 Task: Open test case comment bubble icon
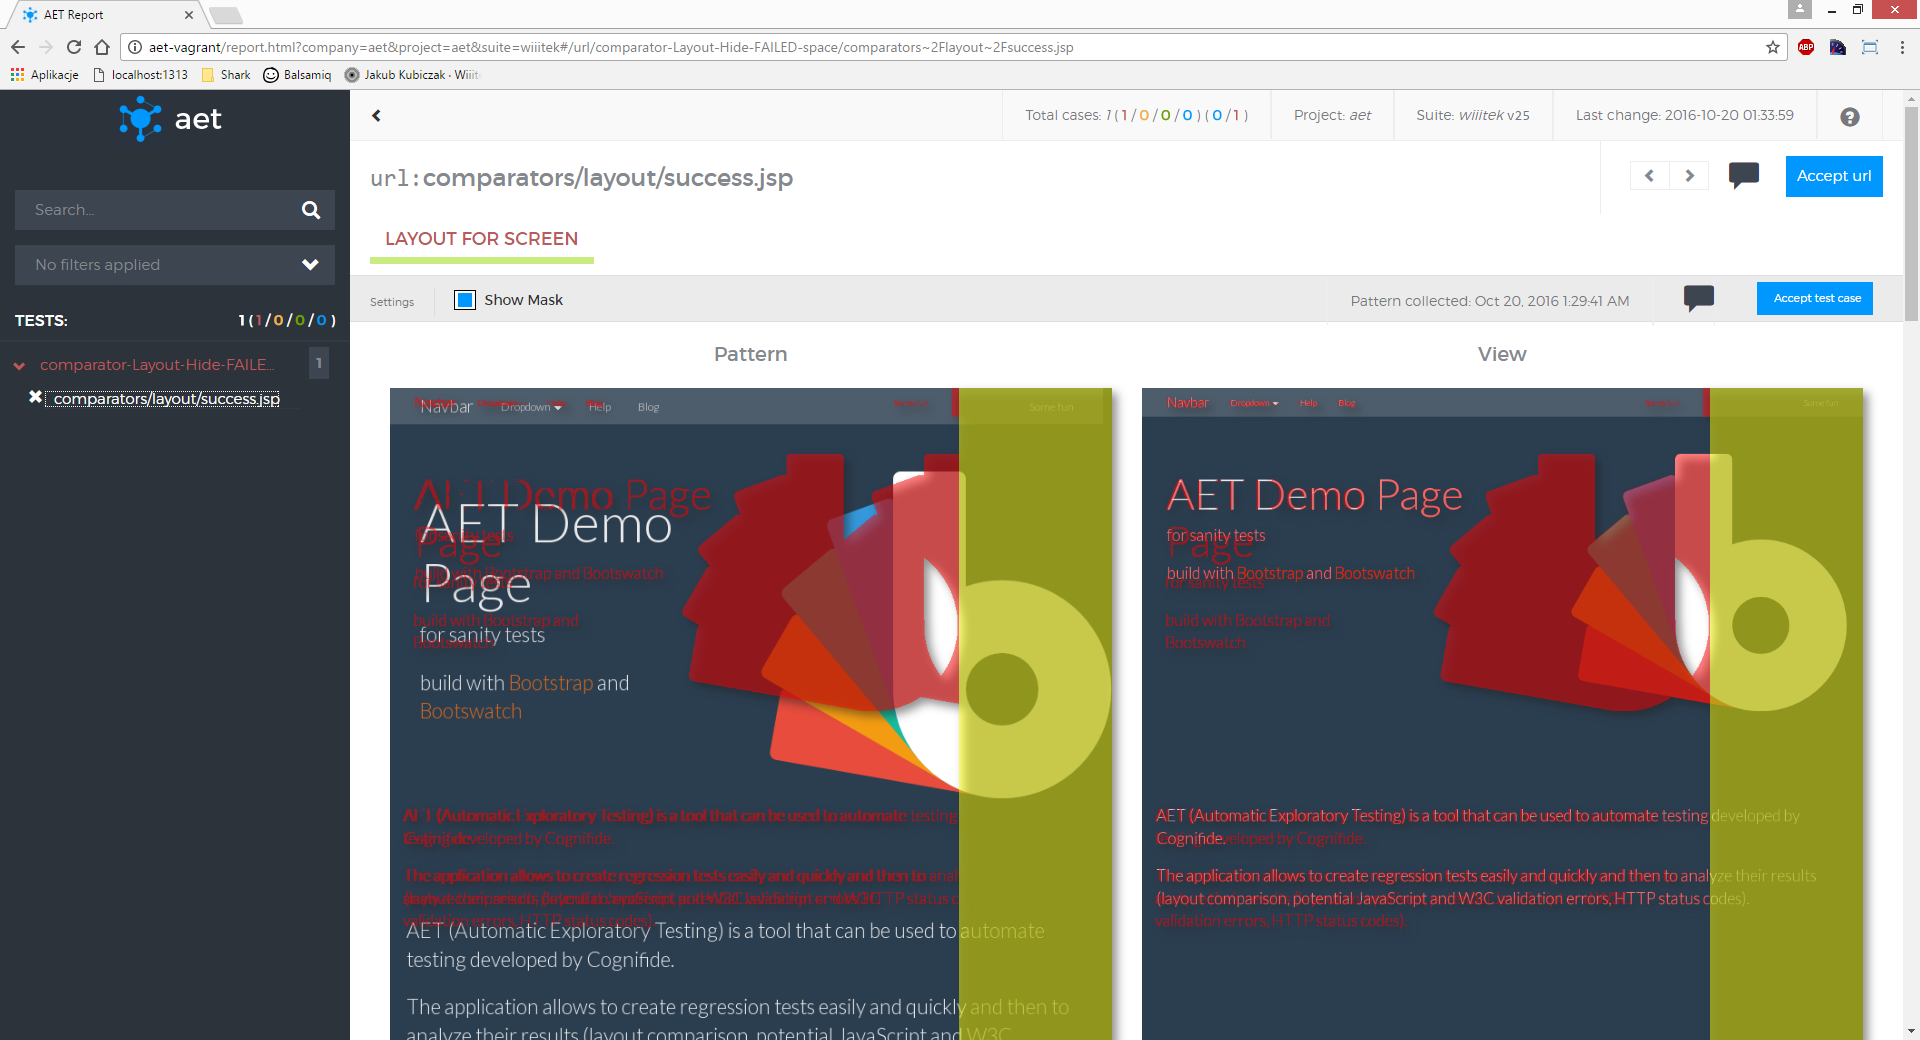pos(1698,298)
